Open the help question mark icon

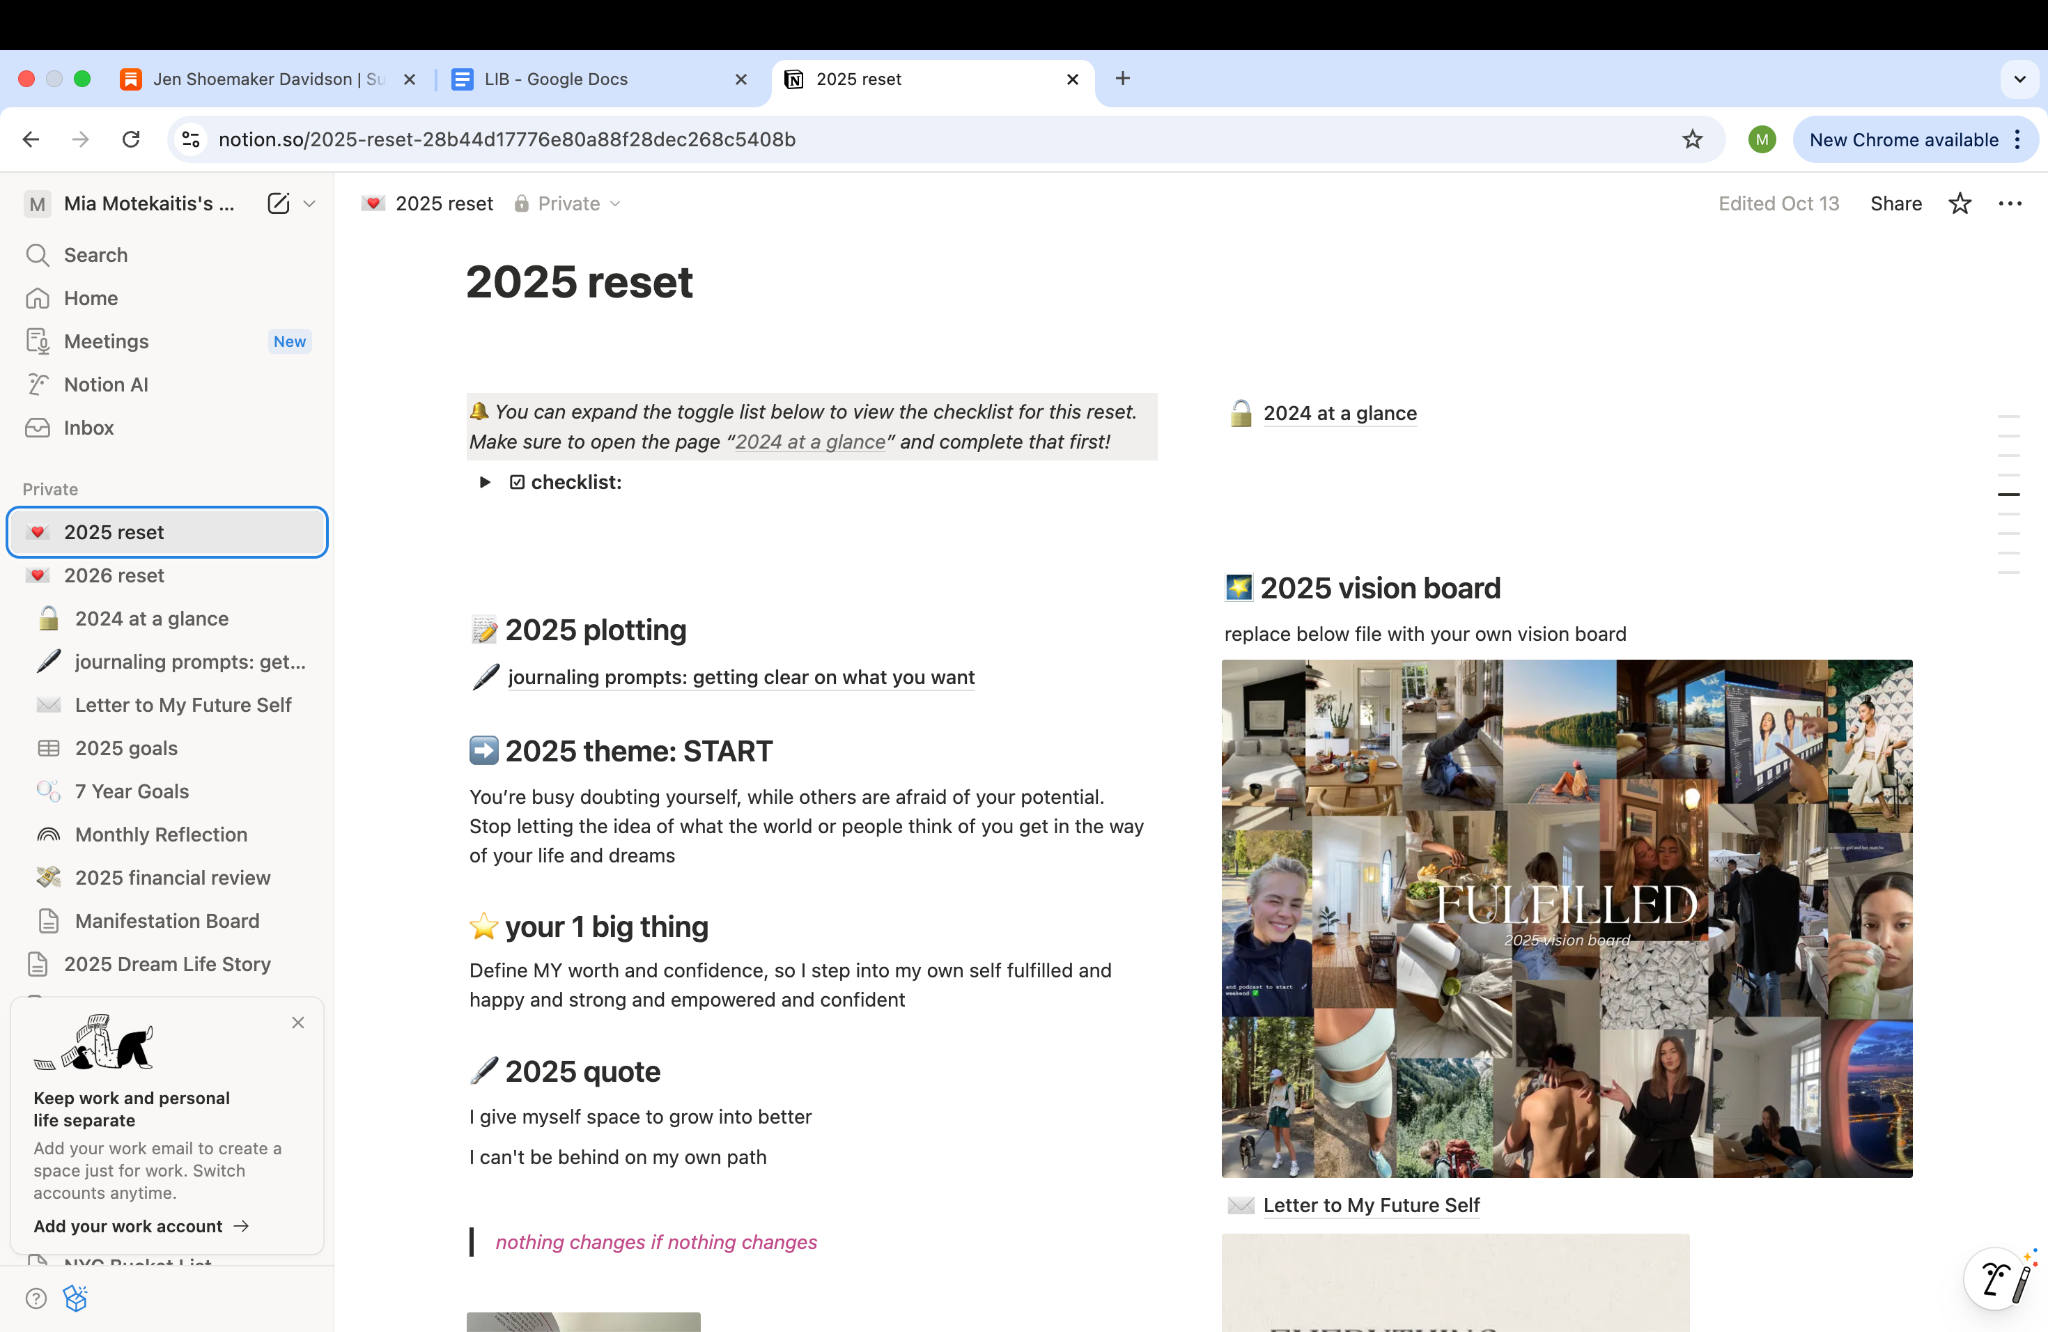36,1298
